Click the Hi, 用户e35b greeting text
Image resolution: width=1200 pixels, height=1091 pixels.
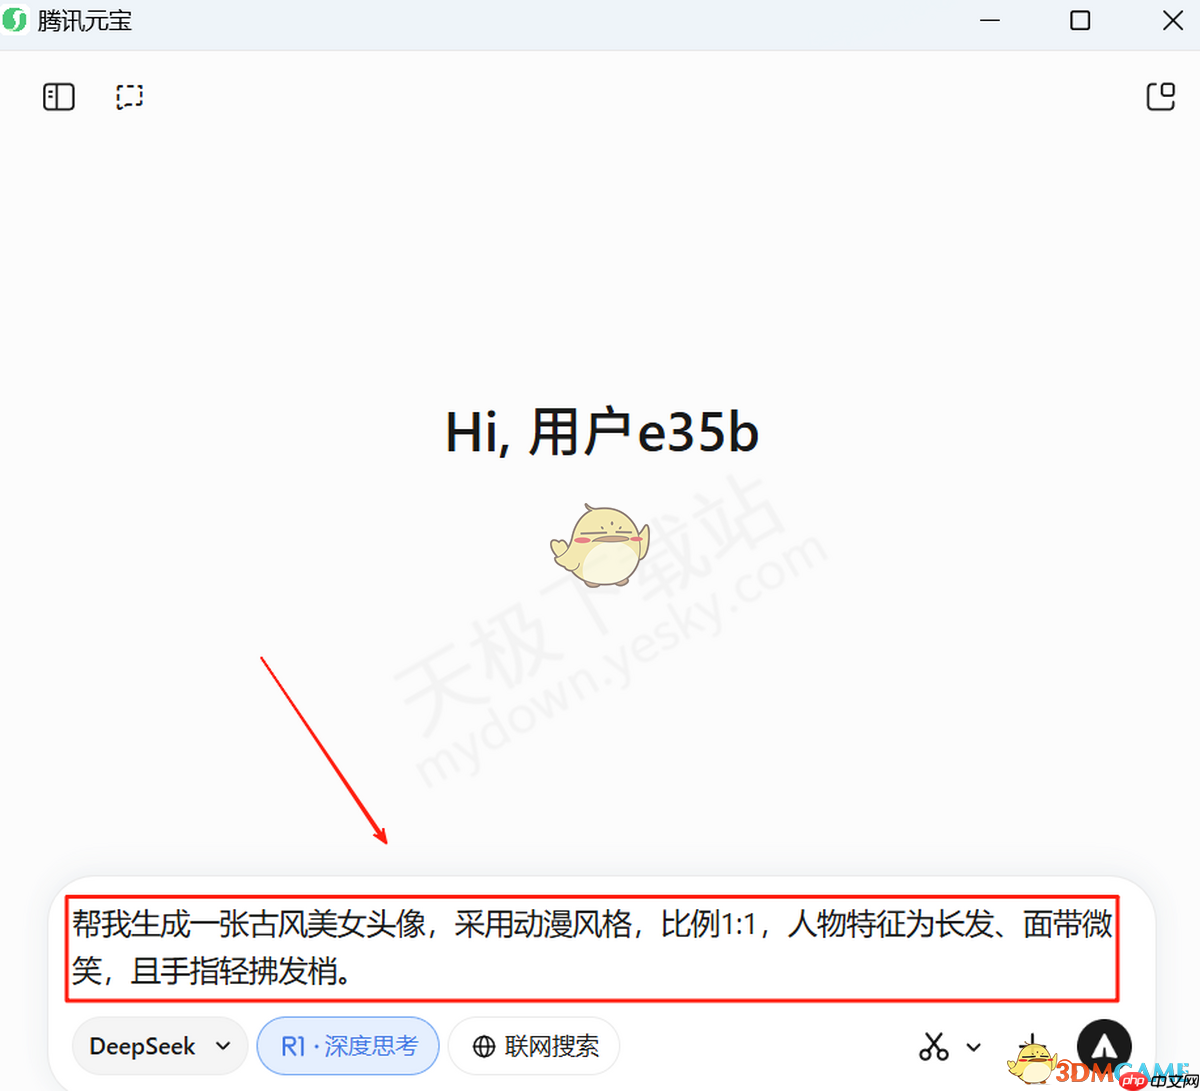tap(601, 431)
